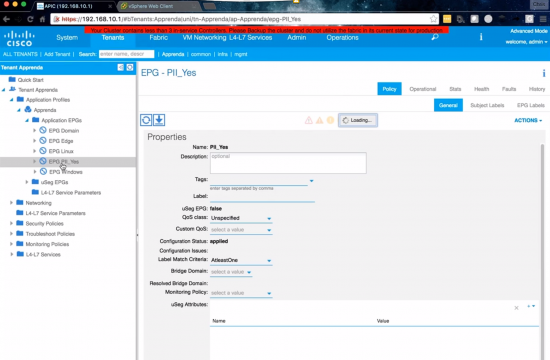
Task: Open the Monitoring Policy dropdown
Action: point(269,293)
